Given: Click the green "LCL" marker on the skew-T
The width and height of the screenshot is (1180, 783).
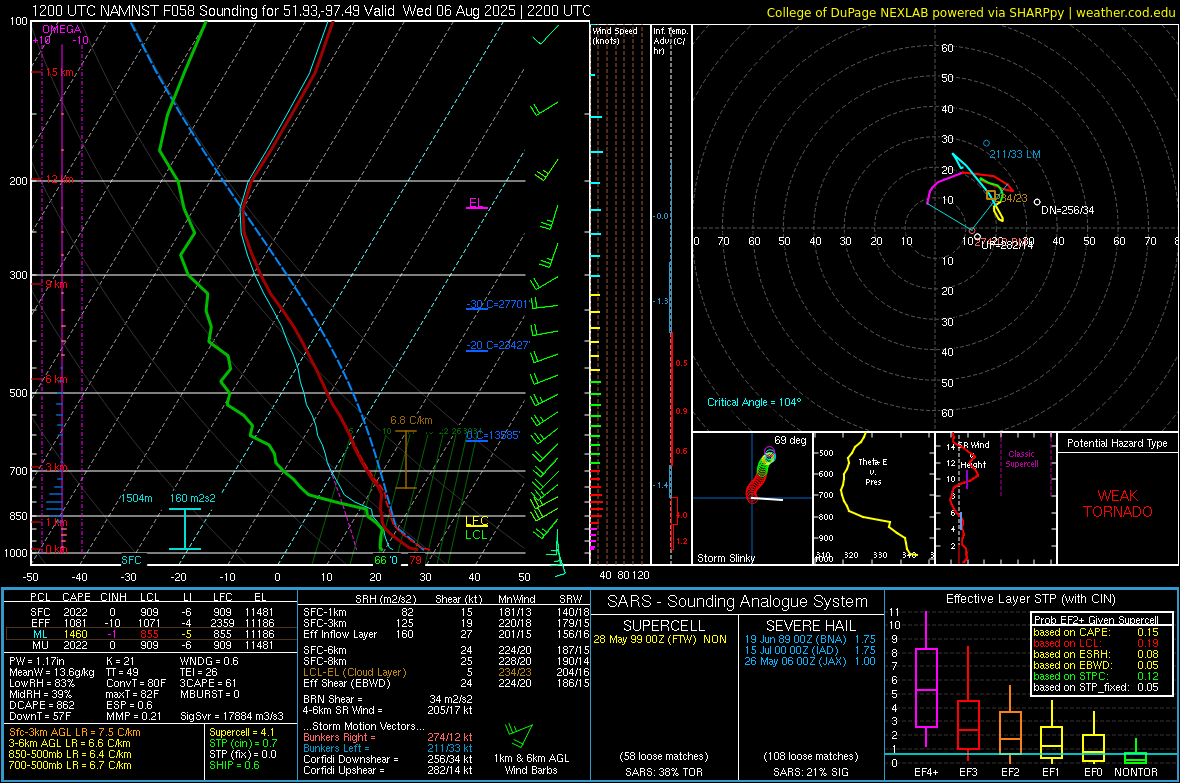Looking at the screenshot, I should [476, 535].
